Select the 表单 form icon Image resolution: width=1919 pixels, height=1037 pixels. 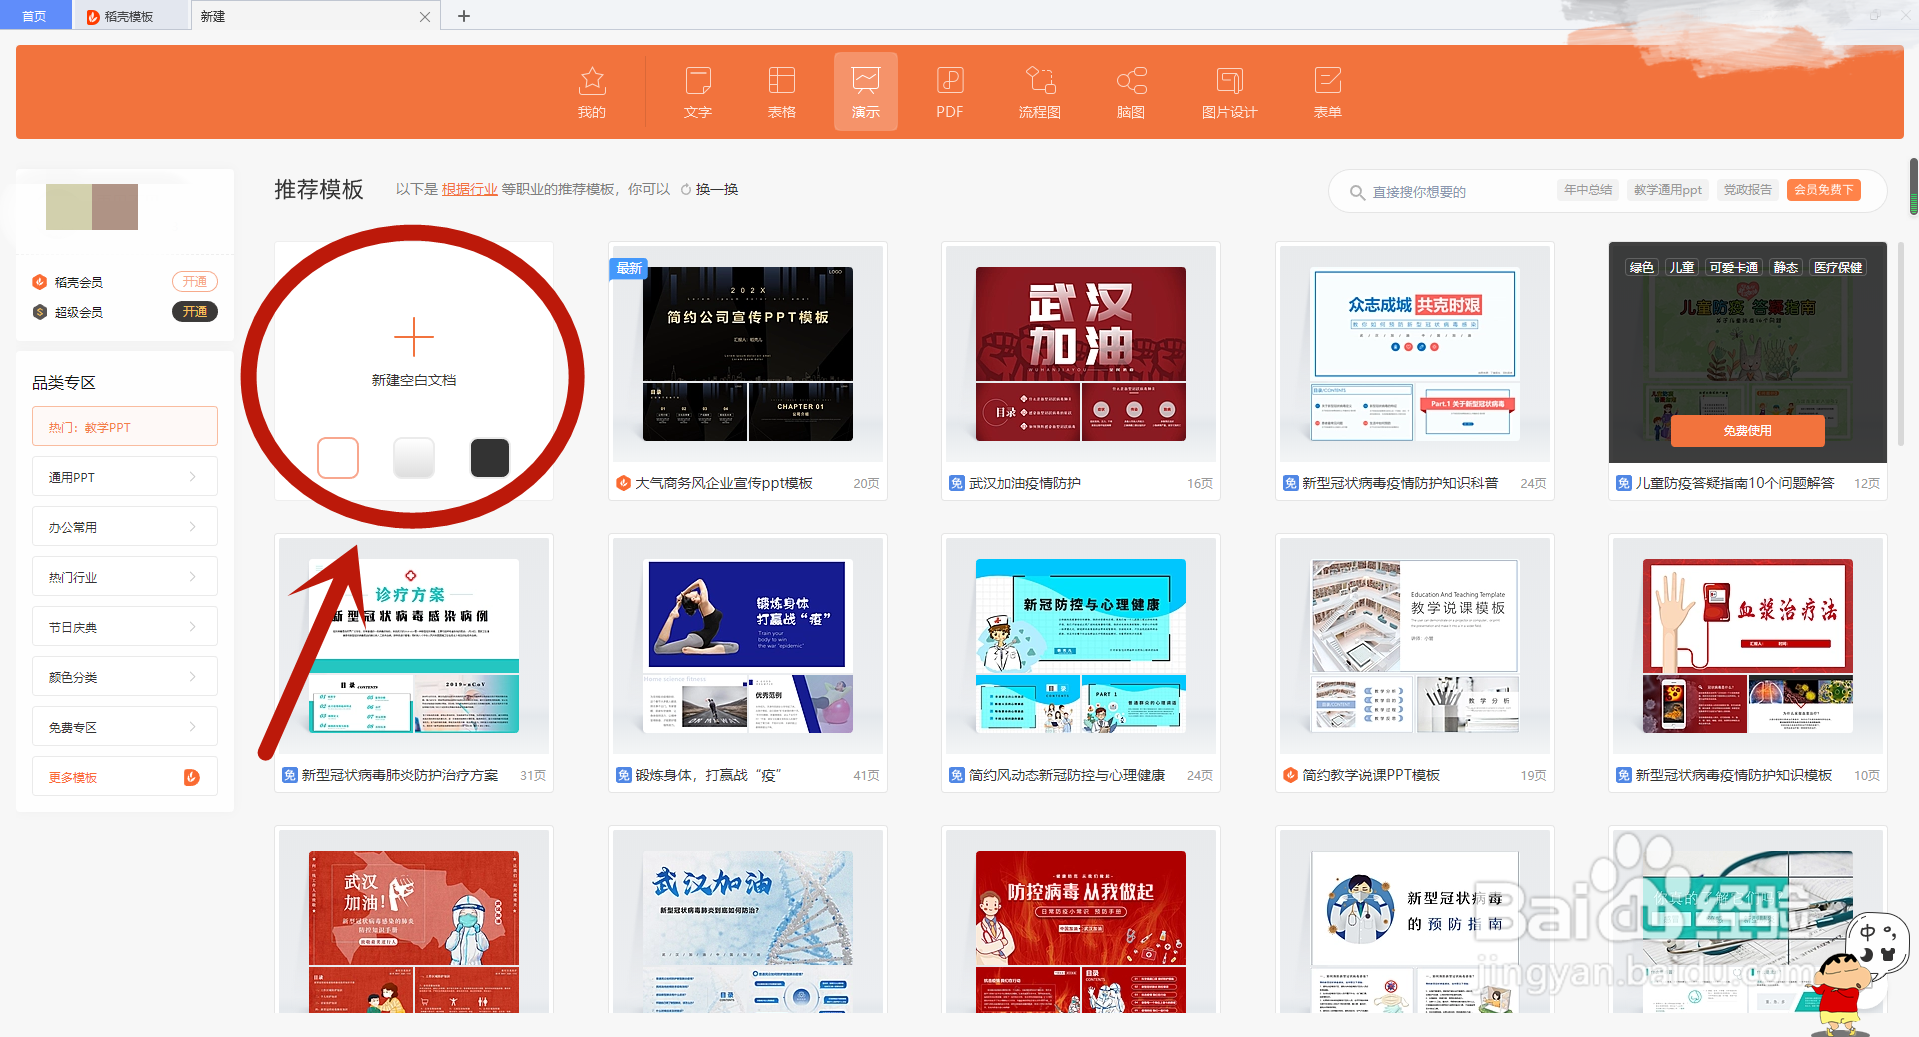coord(1327,91)
